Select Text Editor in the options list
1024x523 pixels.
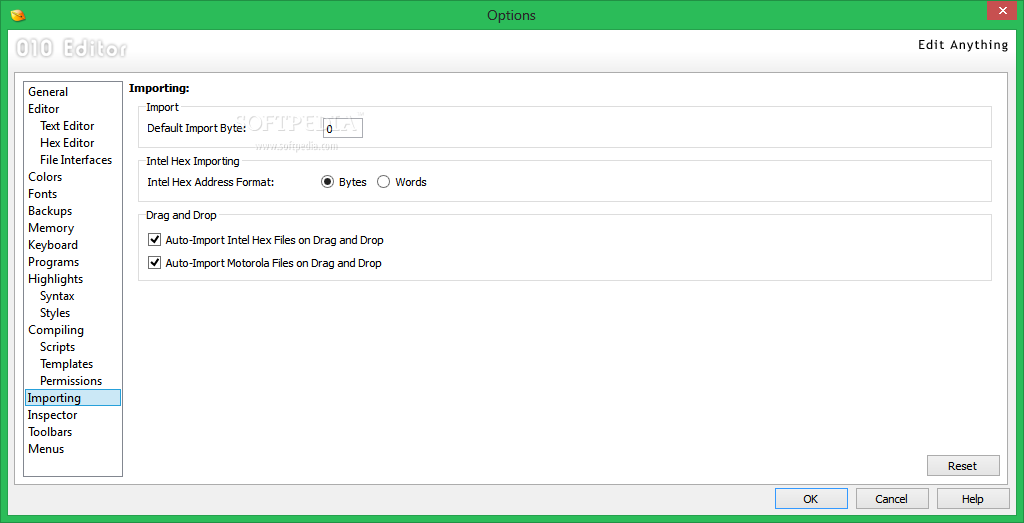tap(67, 126)
